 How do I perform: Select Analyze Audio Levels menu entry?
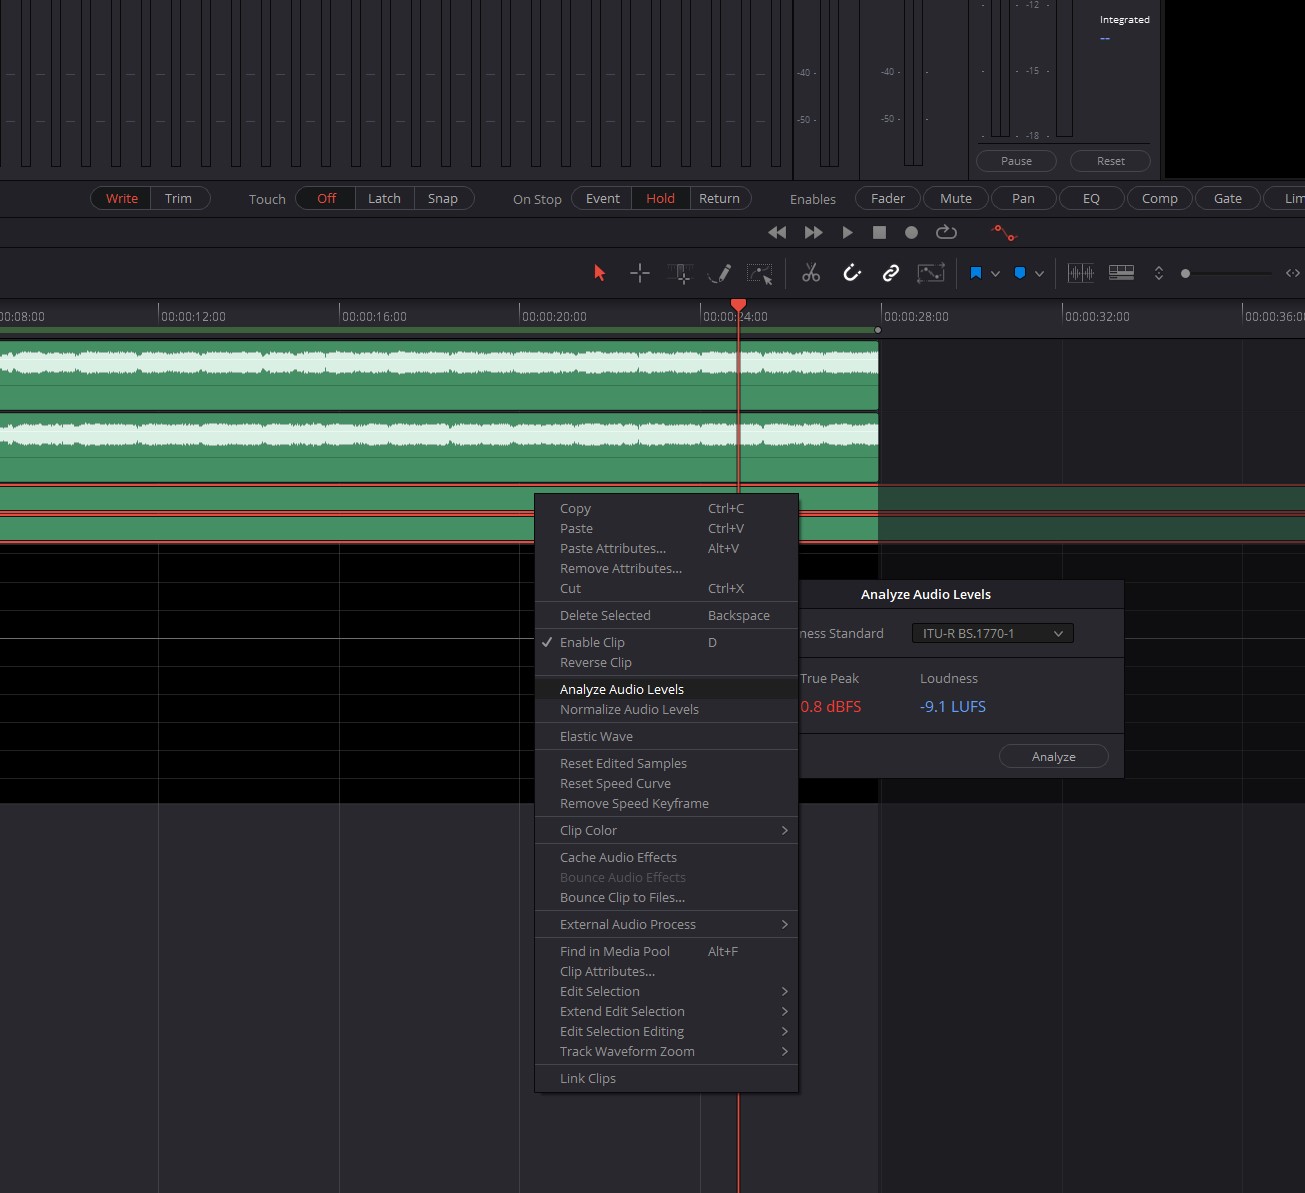(666, 689)
